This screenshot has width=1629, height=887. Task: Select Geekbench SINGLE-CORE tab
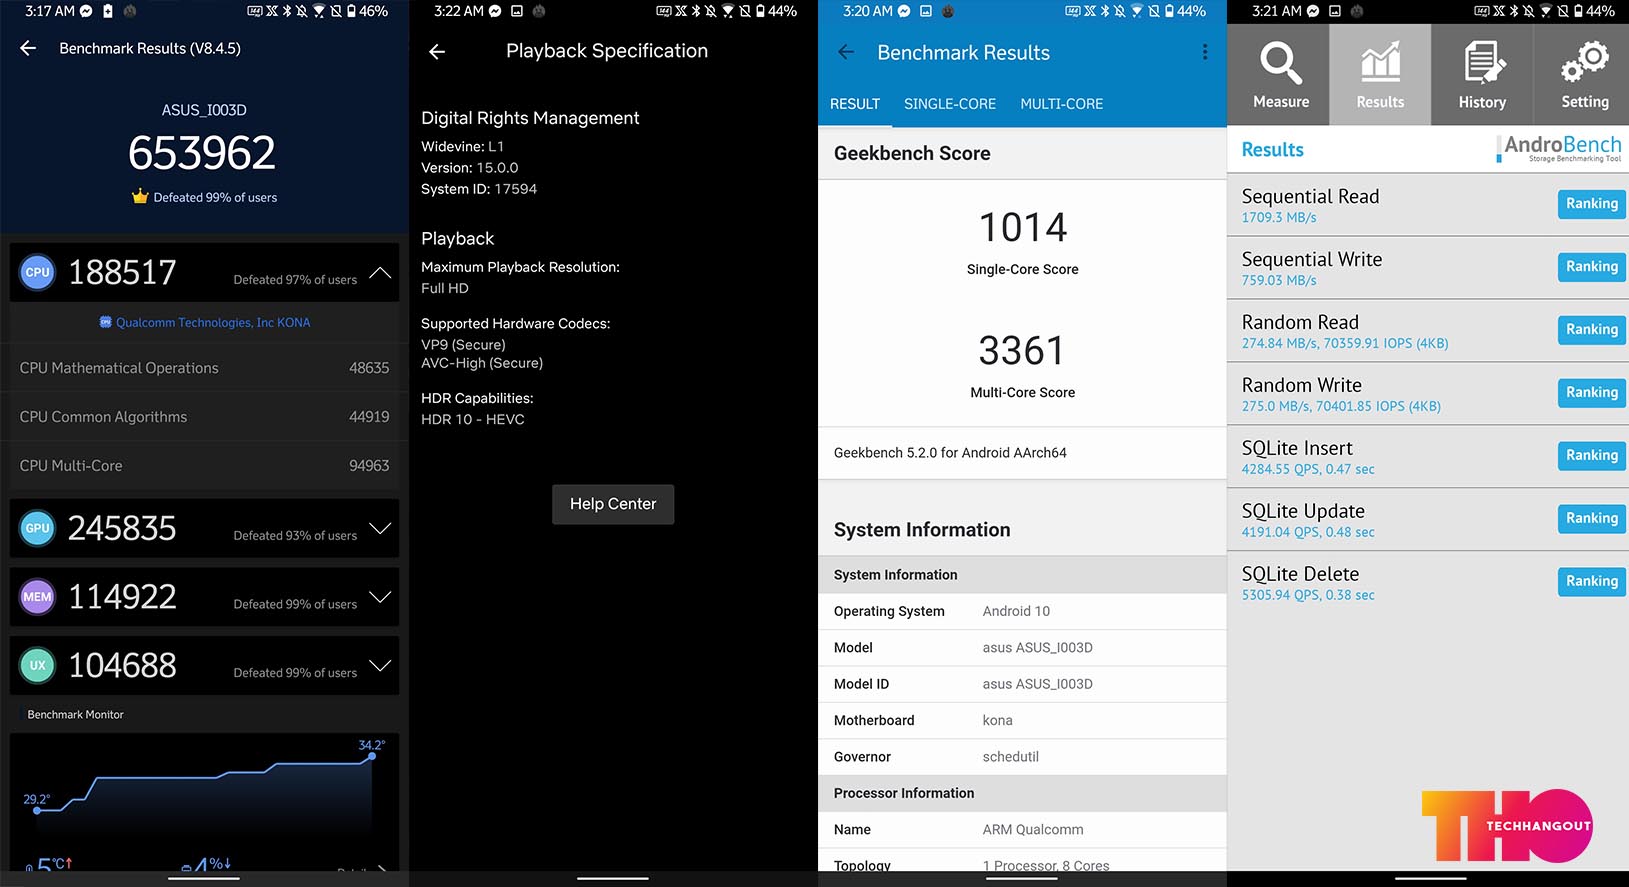pos(950,104)
